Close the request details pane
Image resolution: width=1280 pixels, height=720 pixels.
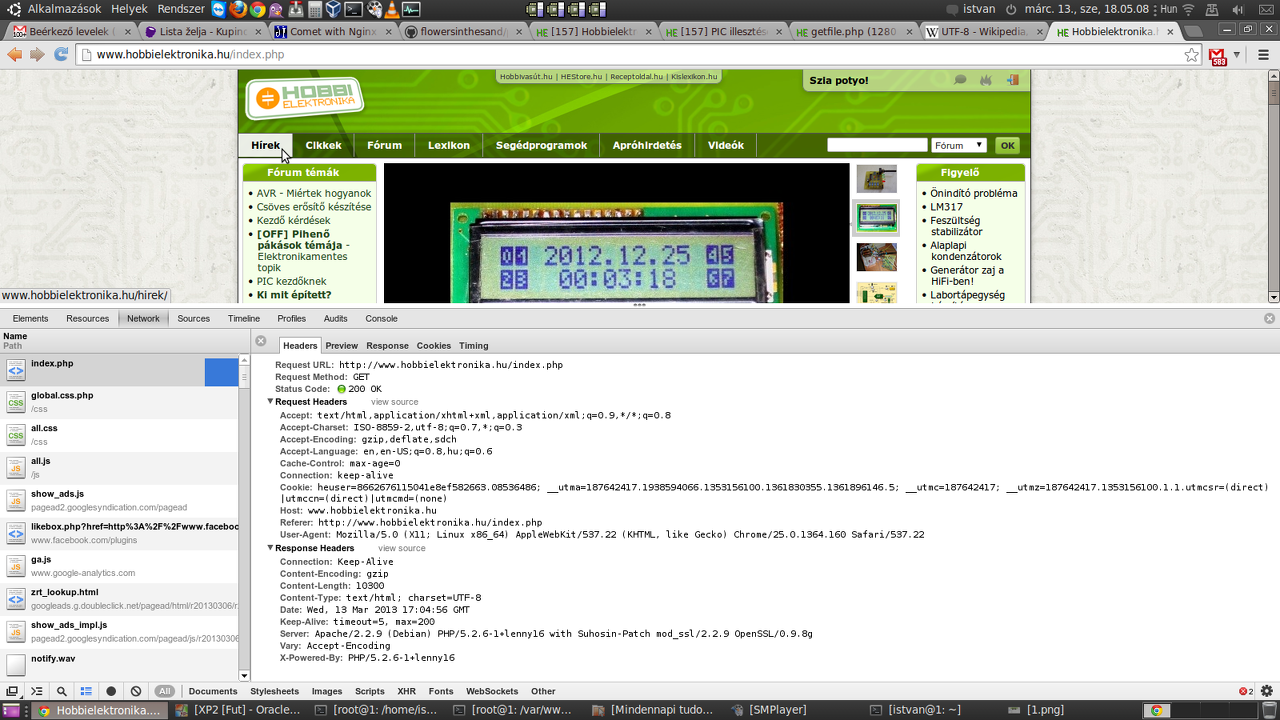tap(261, 341)
